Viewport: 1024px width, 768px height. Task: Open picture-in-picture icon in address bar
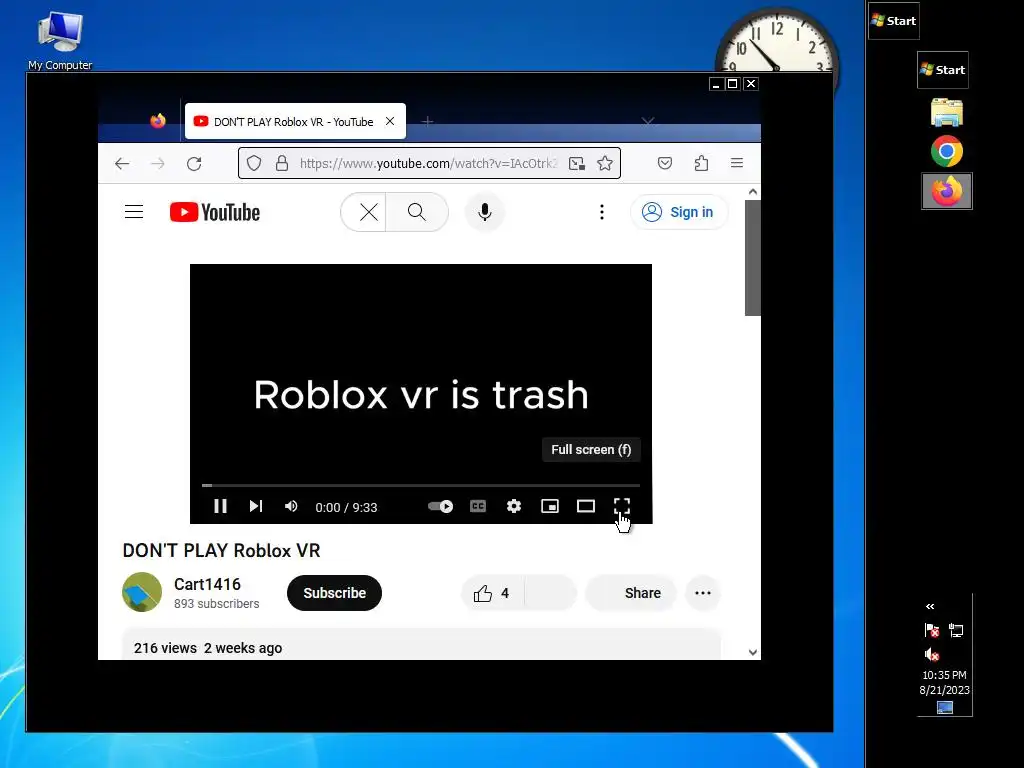point(577,163)
